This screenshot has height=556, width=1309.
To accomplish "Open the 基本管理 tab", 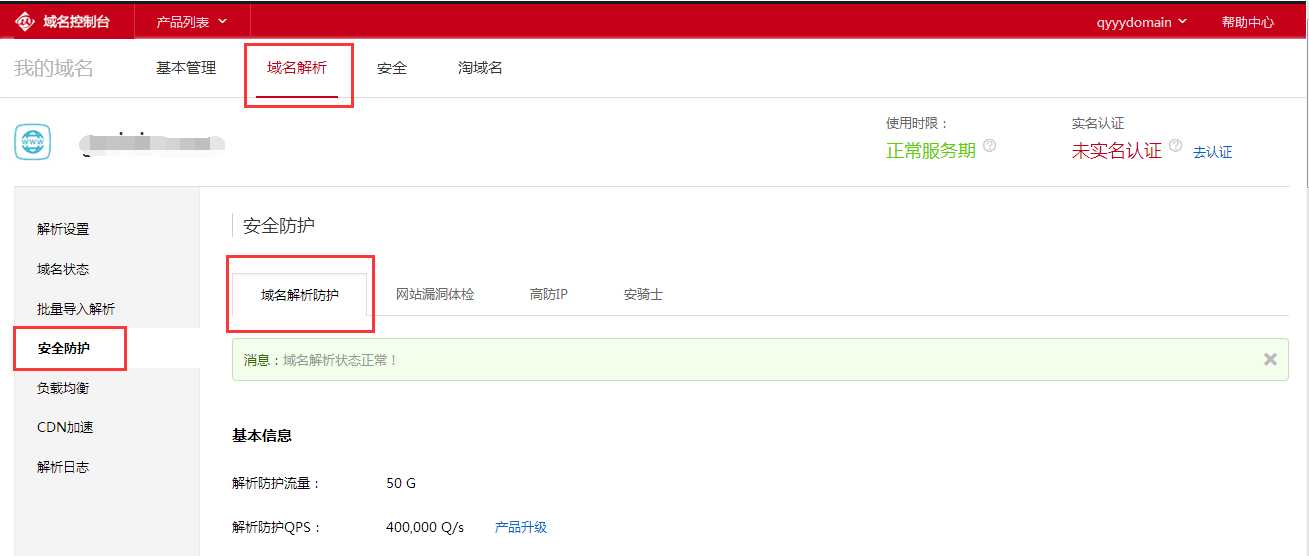I will (186, 68).
